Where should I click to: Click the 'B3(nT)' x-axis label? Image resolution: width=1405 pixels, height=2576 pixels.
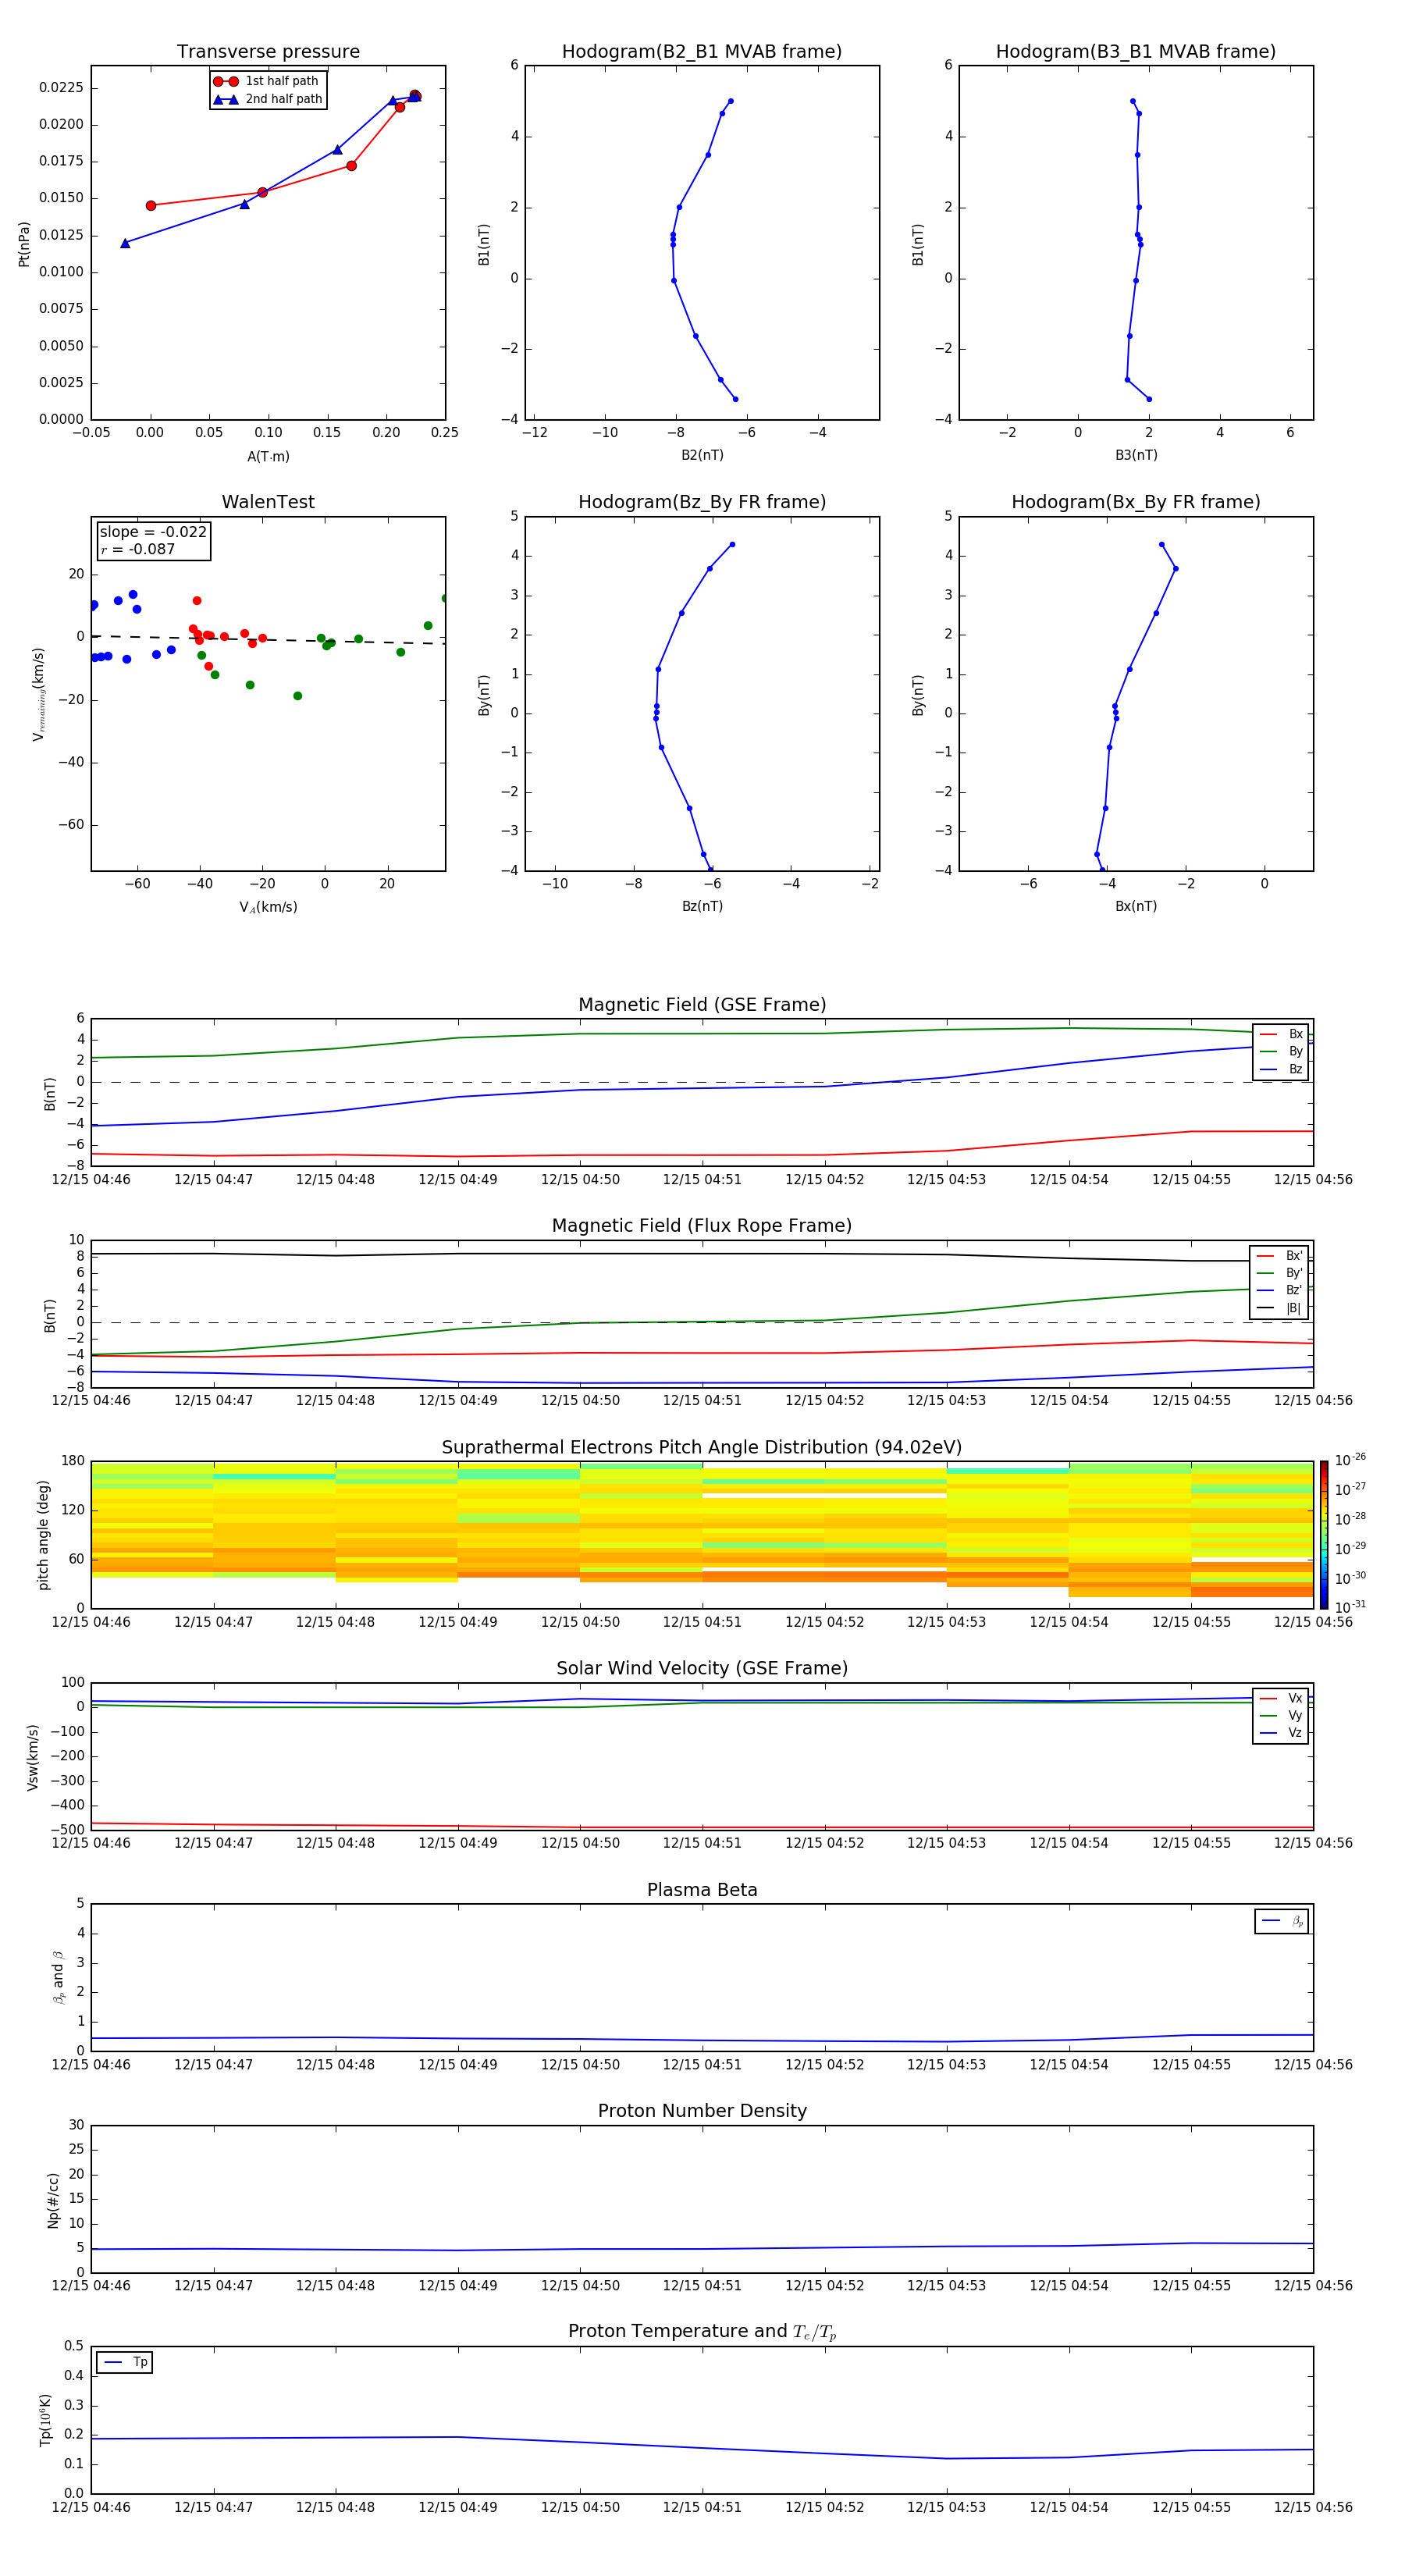[1136, 455]
